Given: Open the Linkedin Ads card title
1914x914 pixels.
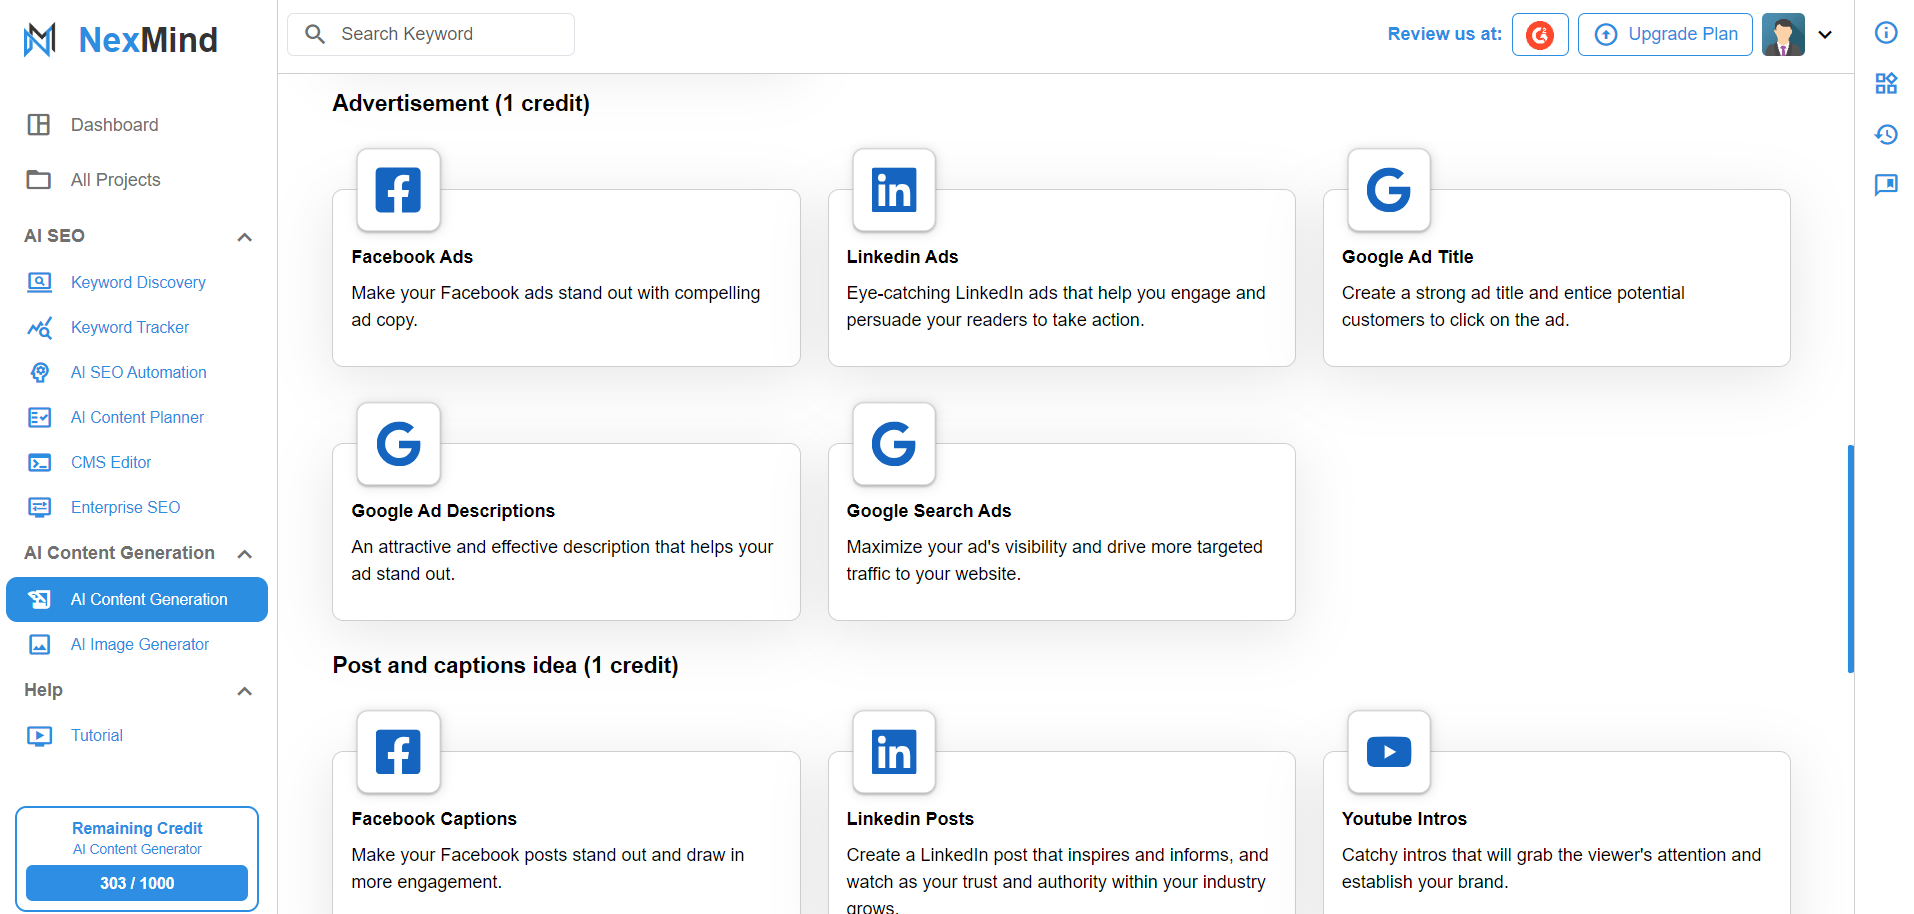Looking at the screenshot, I should point(902,257).
